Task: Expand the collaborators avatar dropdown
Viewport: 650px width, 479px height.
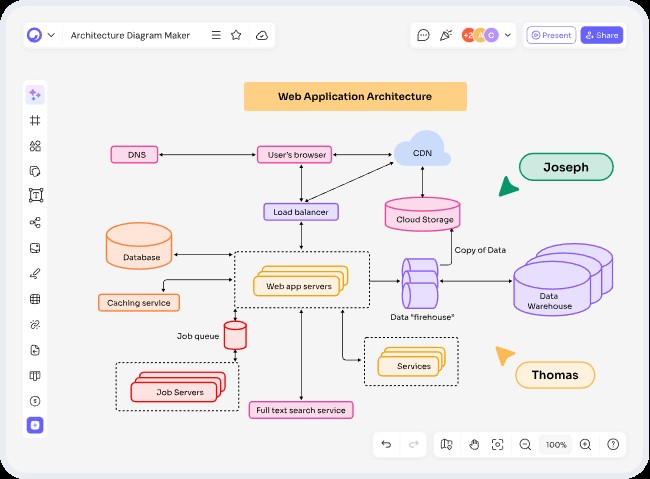Action: click(x=508, y=35)
